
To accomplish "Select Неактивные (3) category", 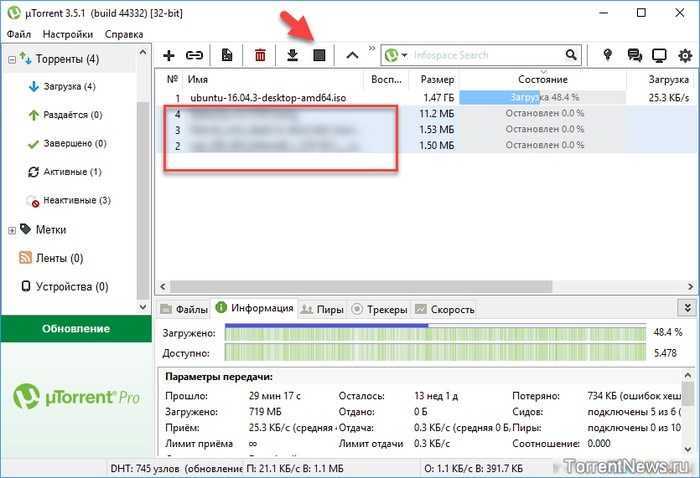I will (x=76, y=200).
